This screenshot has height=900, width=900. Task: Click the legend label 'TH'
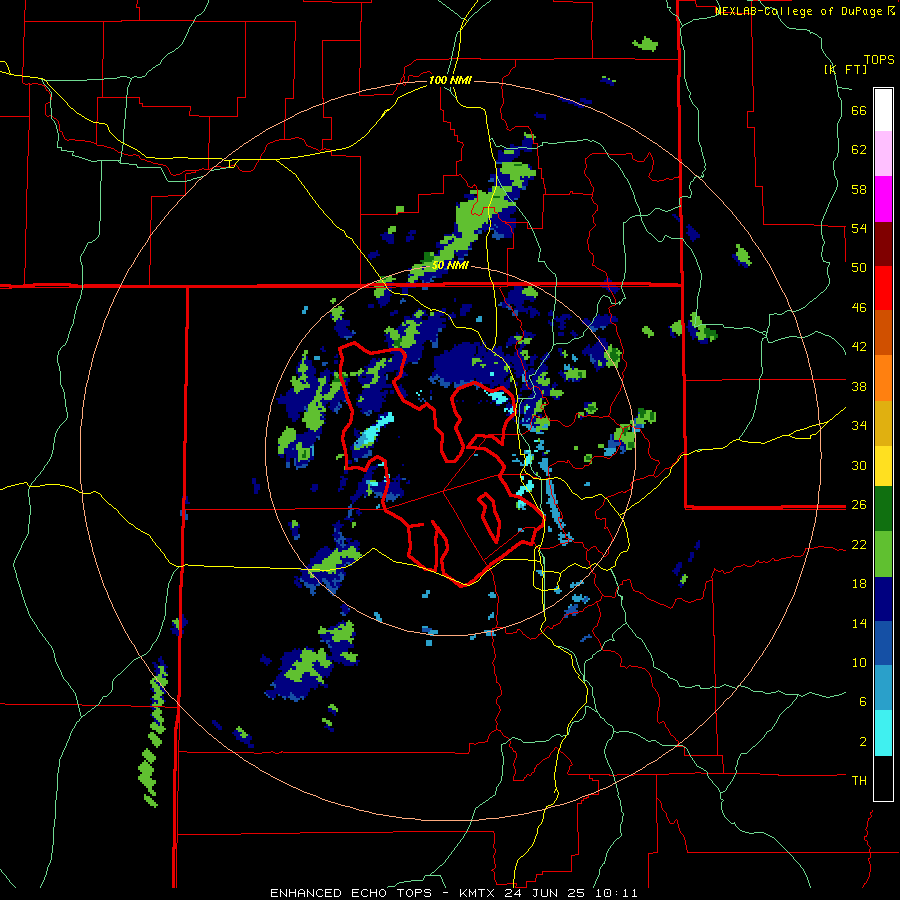[x=859, y=781]
